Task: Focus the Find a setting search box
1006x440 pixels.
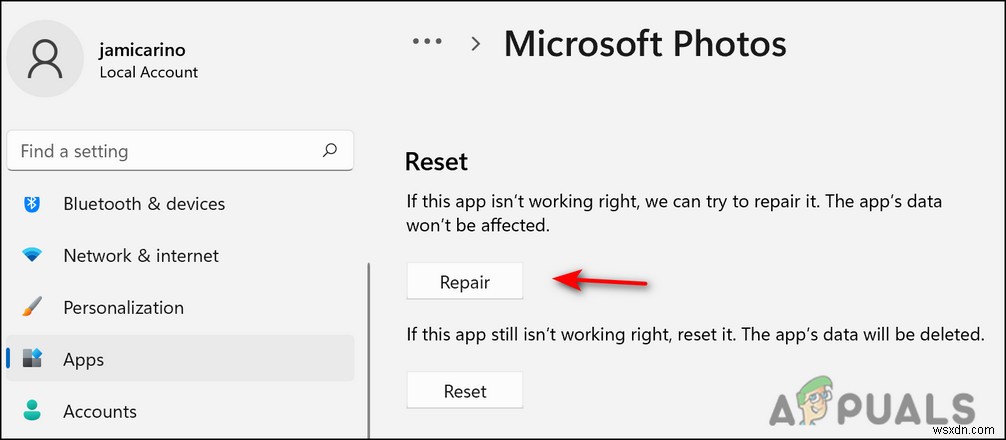Action: pyautogui.click(x=165, y=151)
